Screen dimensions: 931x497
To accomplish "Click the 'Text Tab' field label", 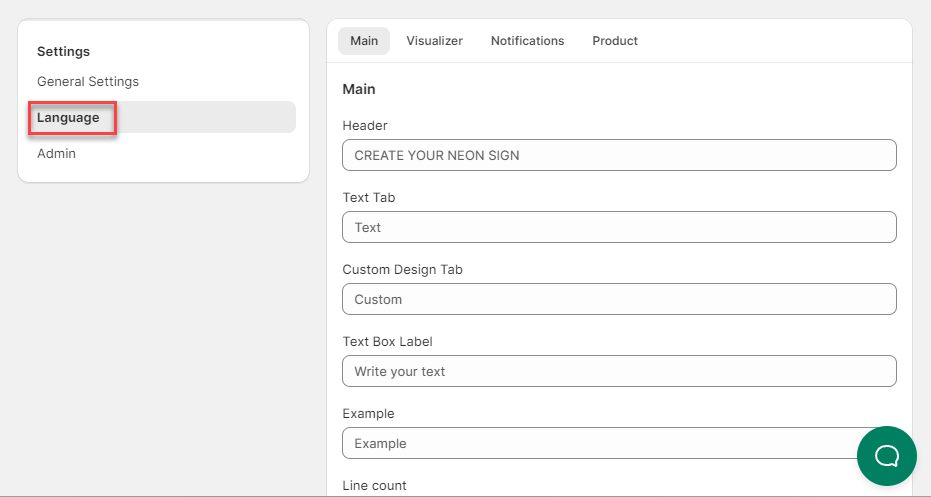I will tap(369, 197).
